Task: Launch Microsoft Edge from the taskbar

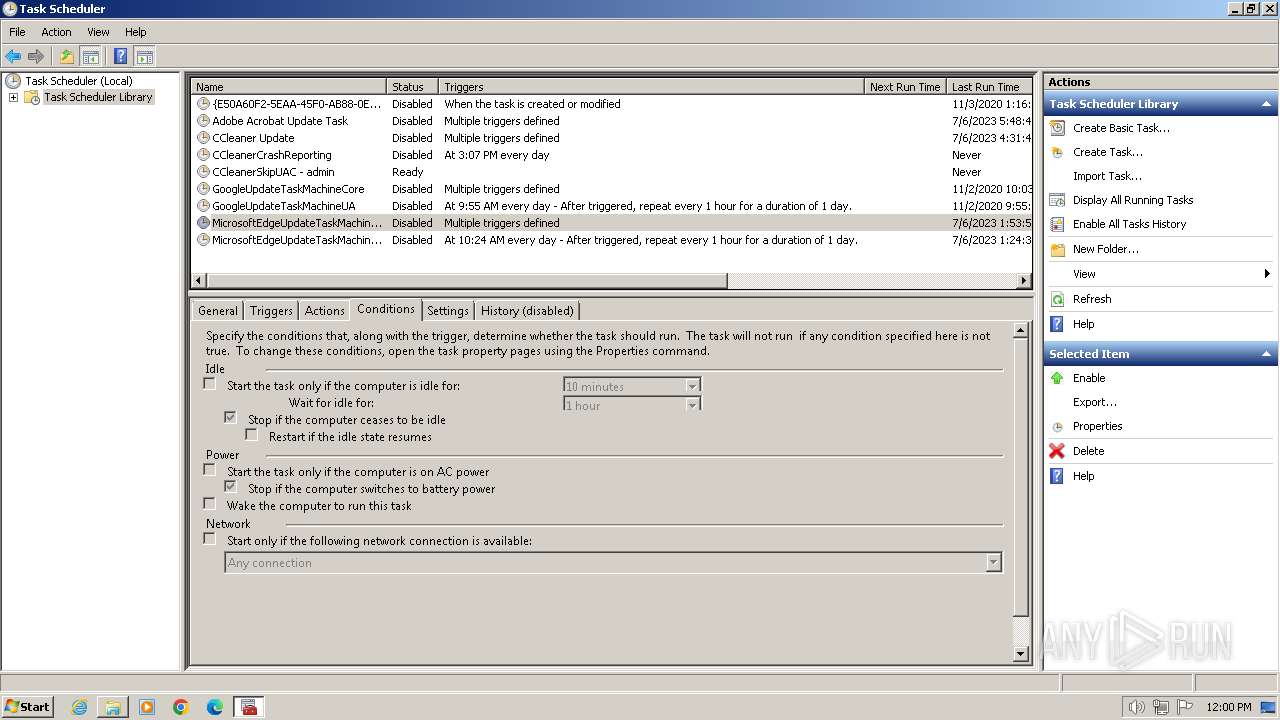Action: (x=215, y=707)
